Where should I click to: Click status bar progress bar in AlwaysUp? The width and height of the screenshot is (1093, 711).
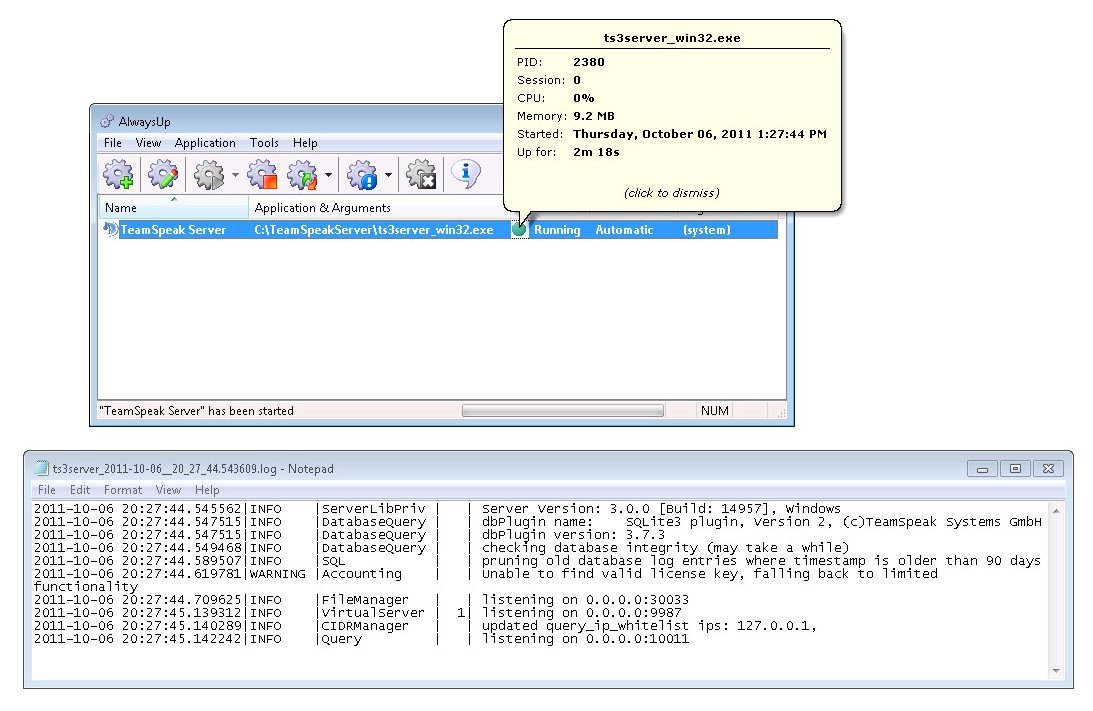tap(563, 411)
